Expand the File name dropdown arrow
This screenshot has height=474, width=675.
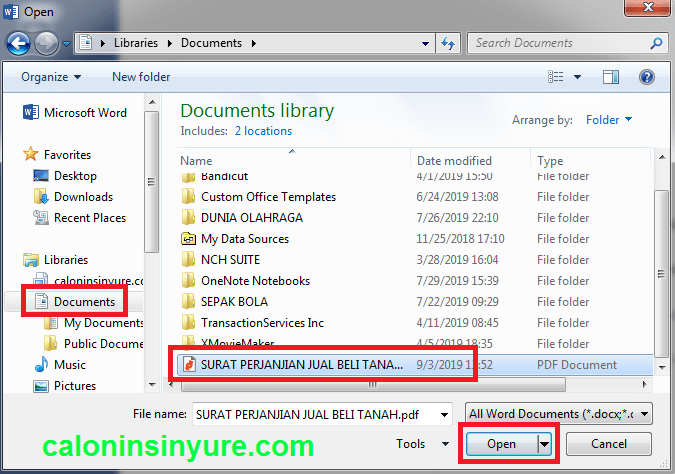pos(444,415)
